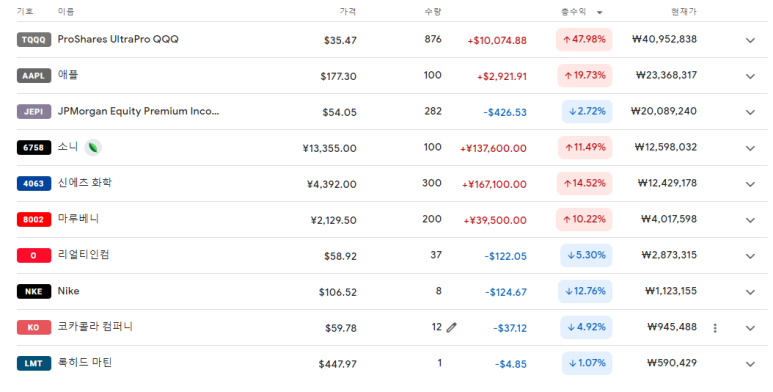
Task: Open the 마루베니 stock name
Action: [78, 219]
